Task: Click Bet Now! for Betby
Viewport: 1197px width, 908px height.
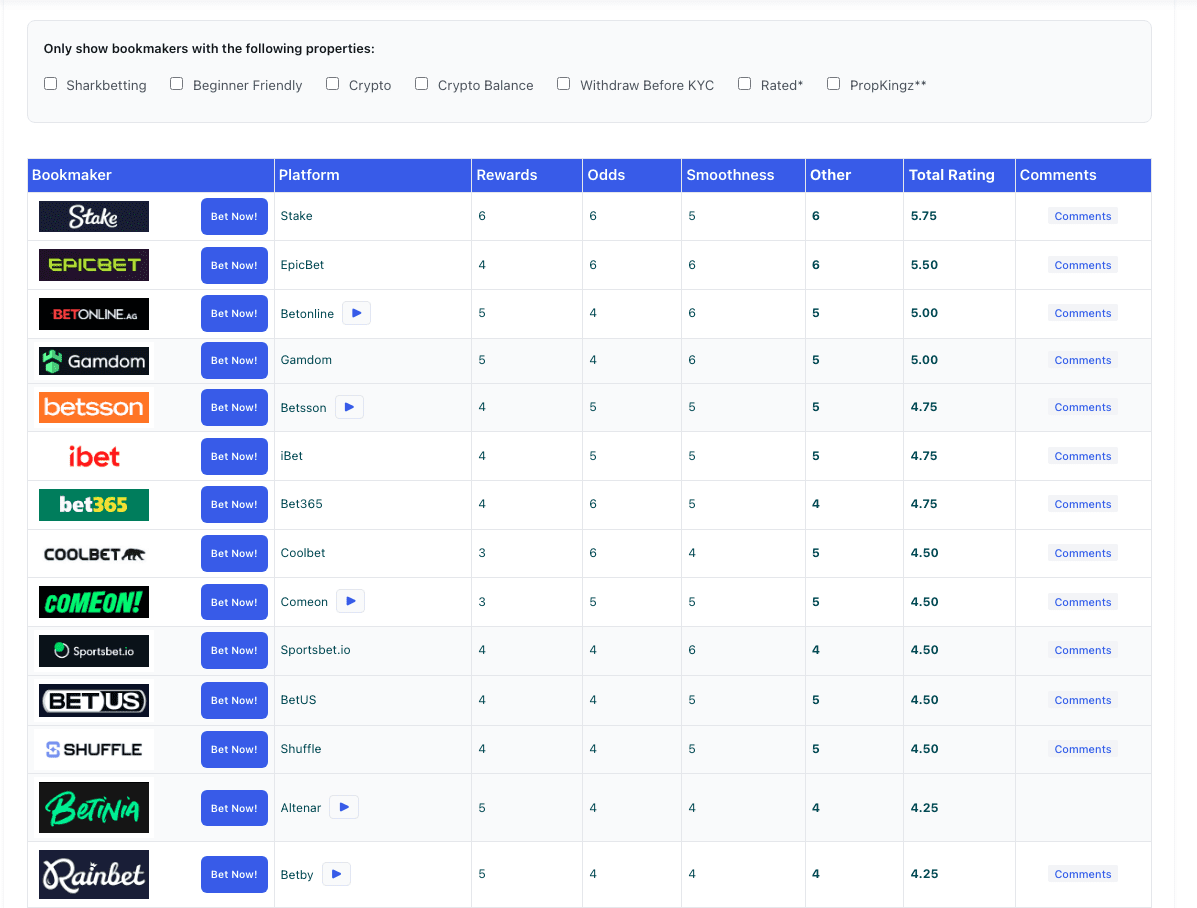Action: tap(234, 874)
